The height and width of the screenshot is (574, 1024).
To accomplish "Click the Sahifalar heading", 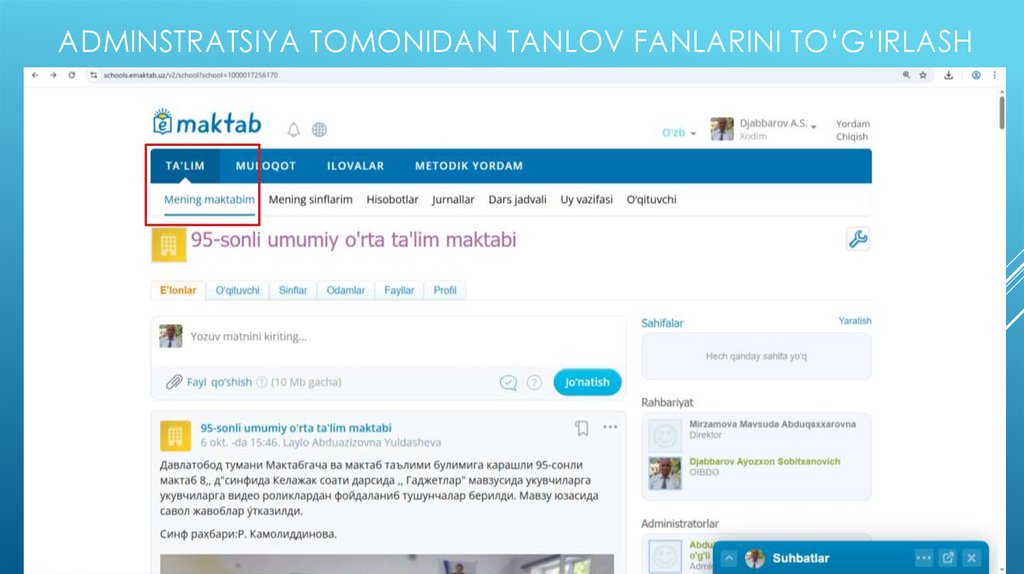I will [x=662, y=323].
